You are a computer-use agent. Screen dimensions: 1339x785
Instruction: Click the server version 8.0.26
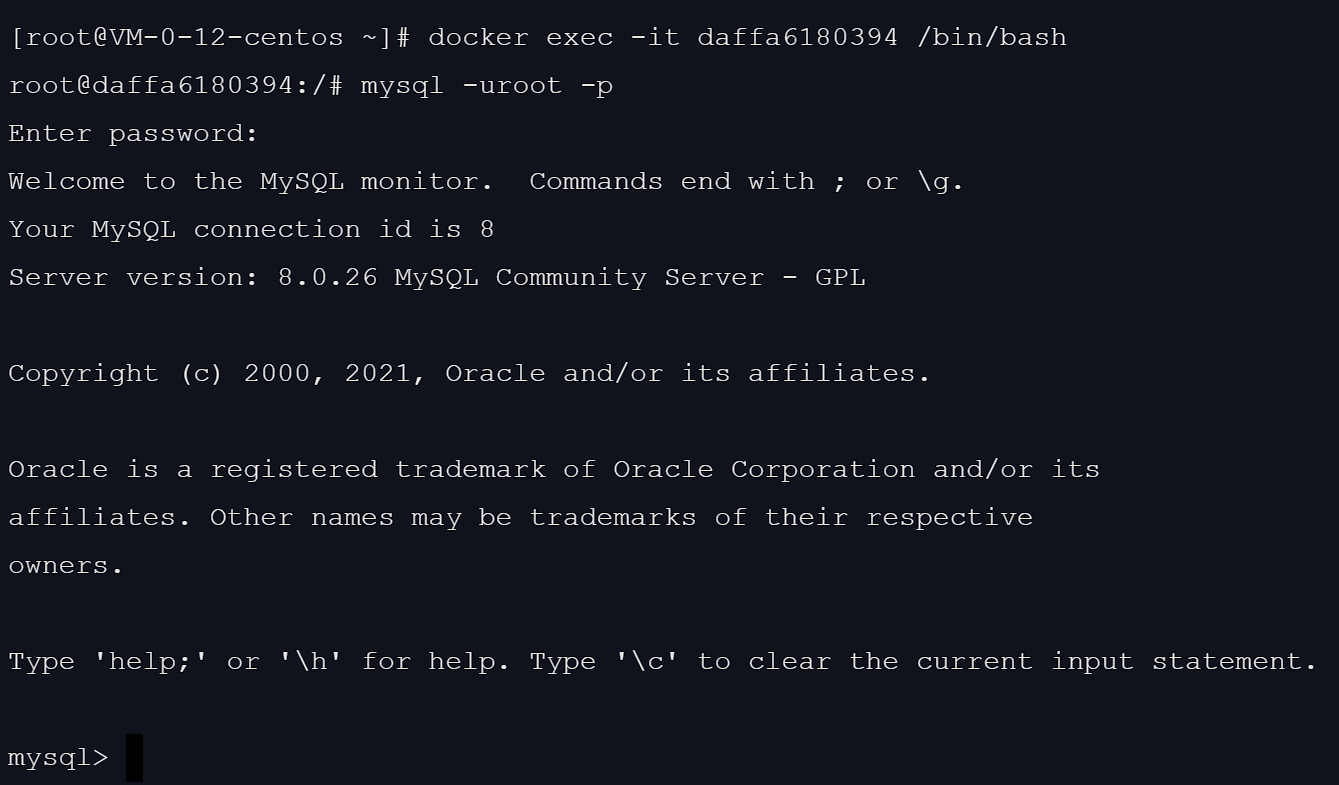coord(327,278)
